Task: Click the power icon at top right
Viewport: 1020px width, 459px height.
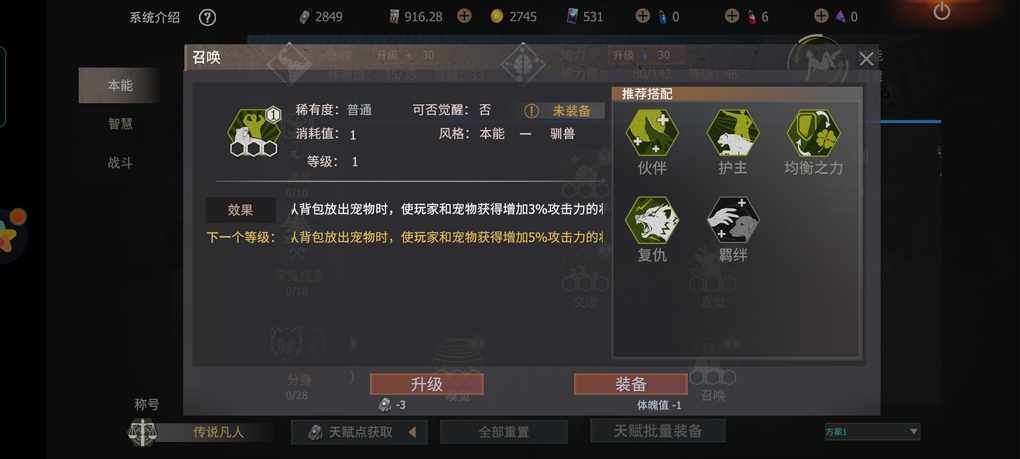Action: point(941,11)
